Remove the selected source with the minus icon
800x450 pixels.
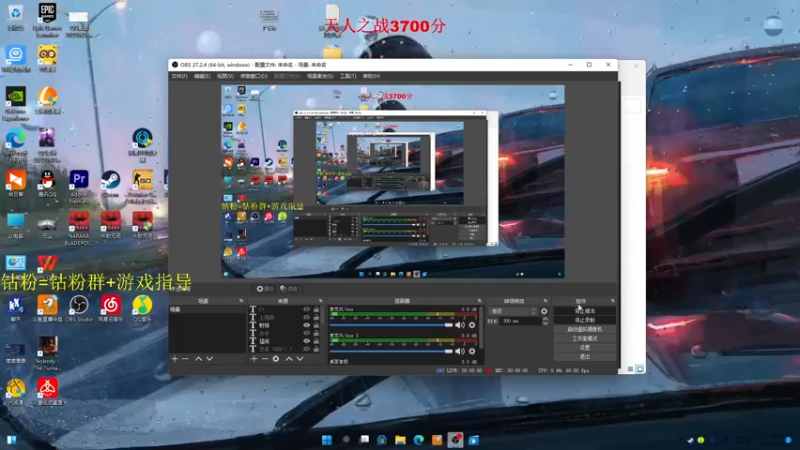click(265, 359)
